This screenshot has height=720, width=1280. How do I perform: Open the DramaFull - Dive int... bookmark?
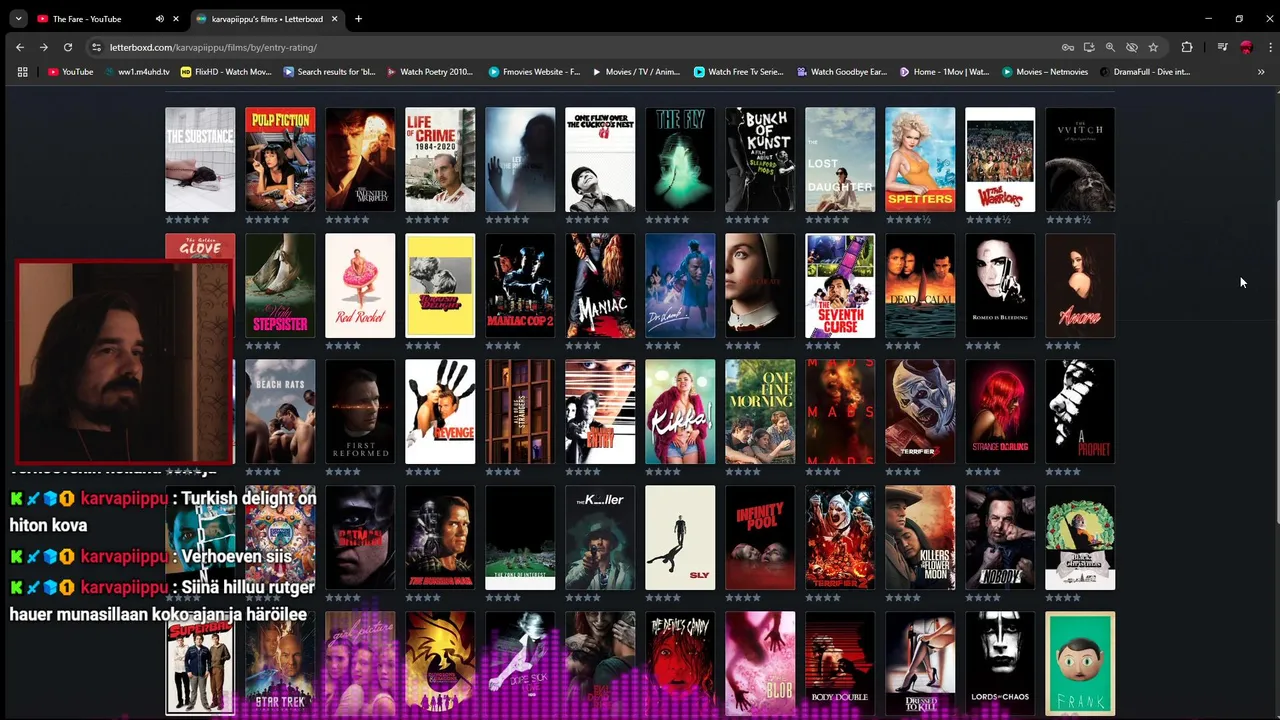[x=1144, y=72]
